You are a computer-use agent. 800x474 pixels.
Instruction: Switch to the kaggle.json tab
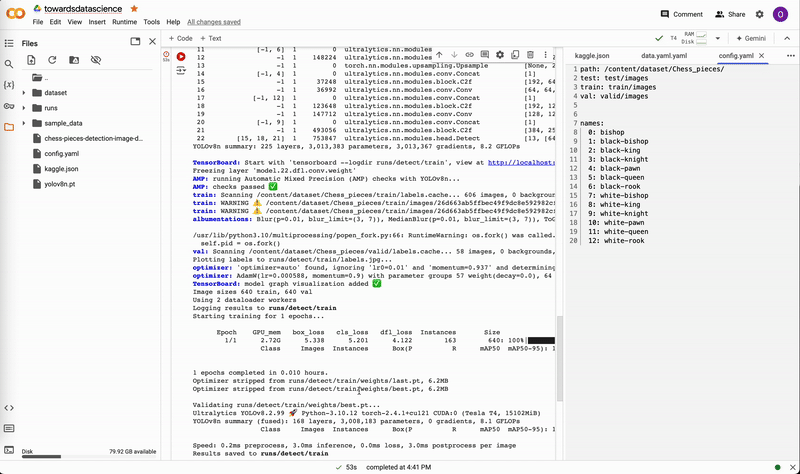click(591, 57)
